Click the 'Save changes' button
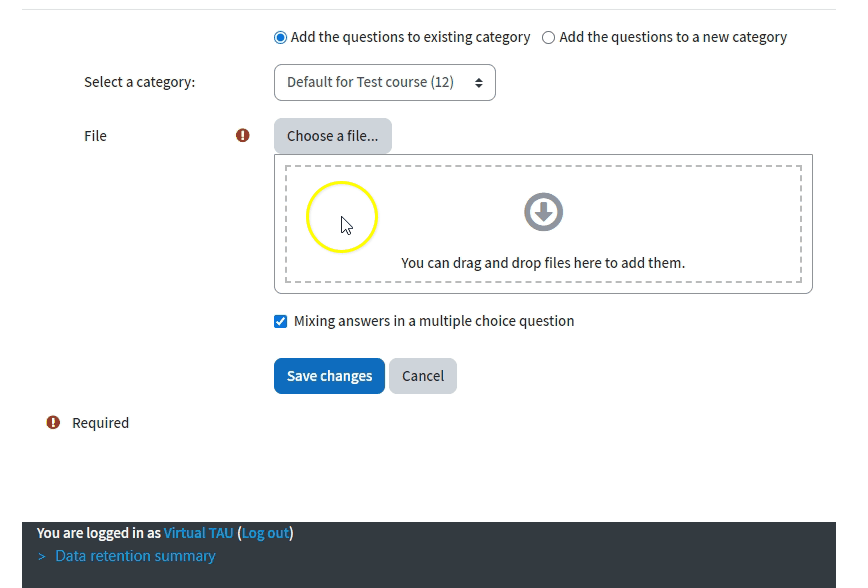The image size is (868, 588). point(329,376)
